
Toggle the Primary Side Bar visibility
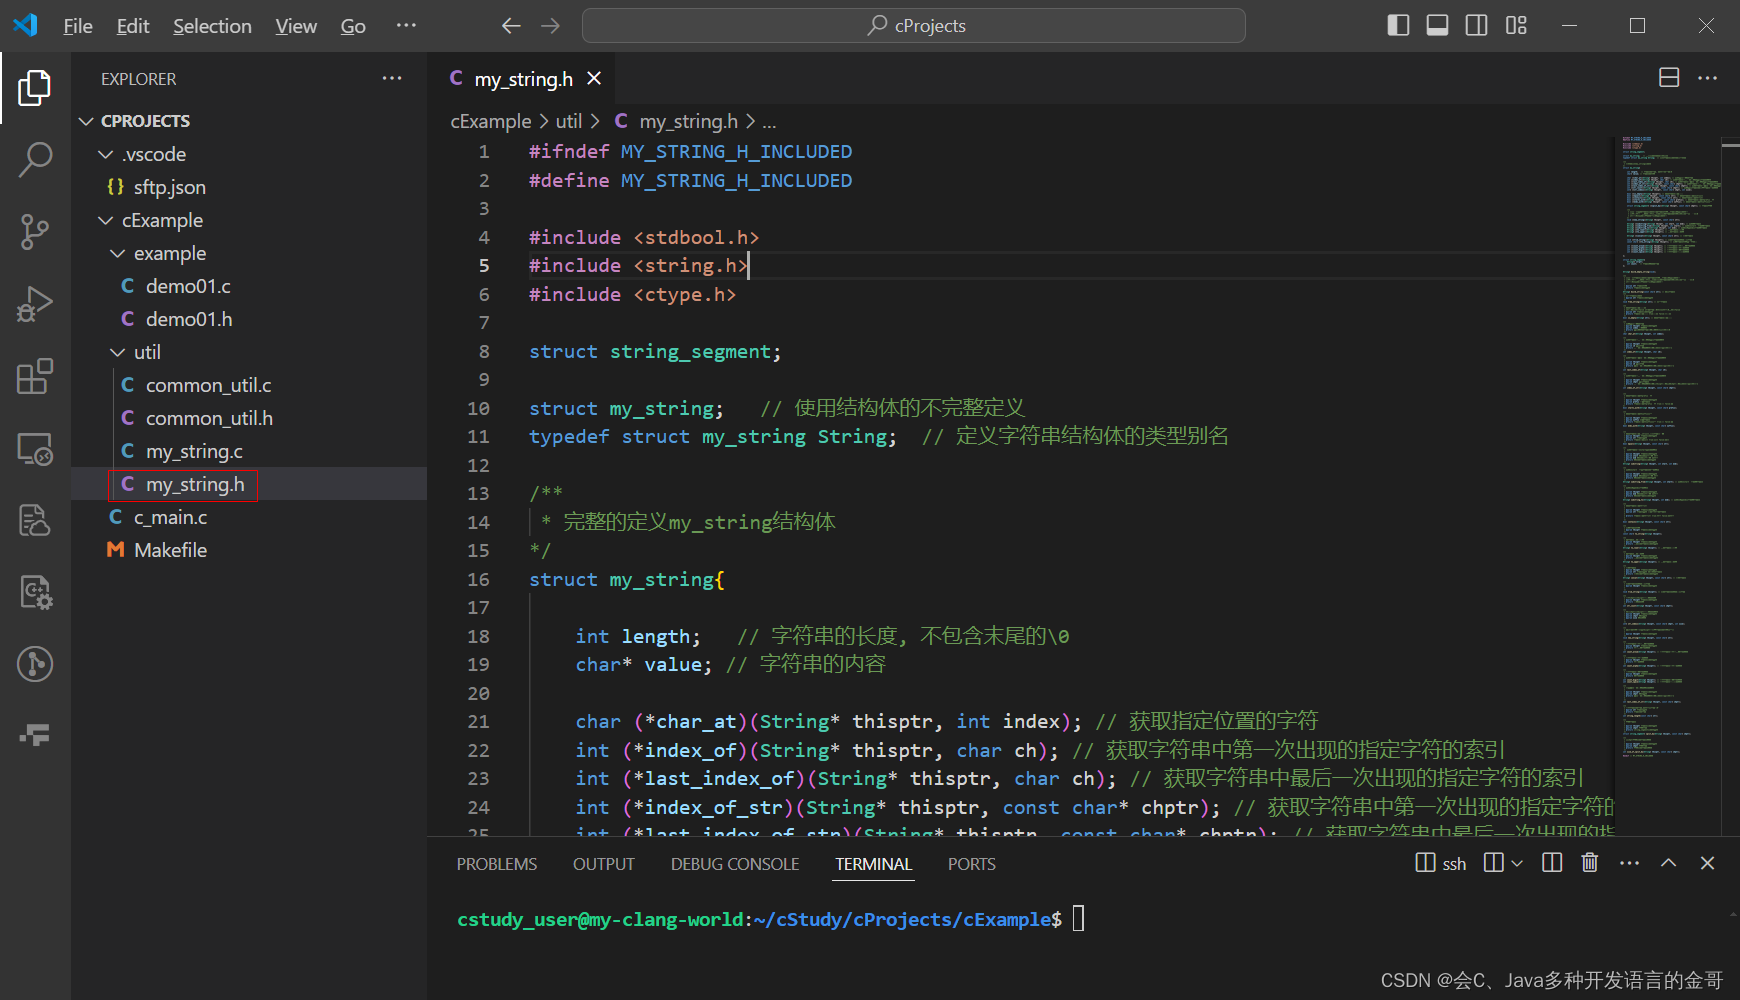(x=1397, y=25)
